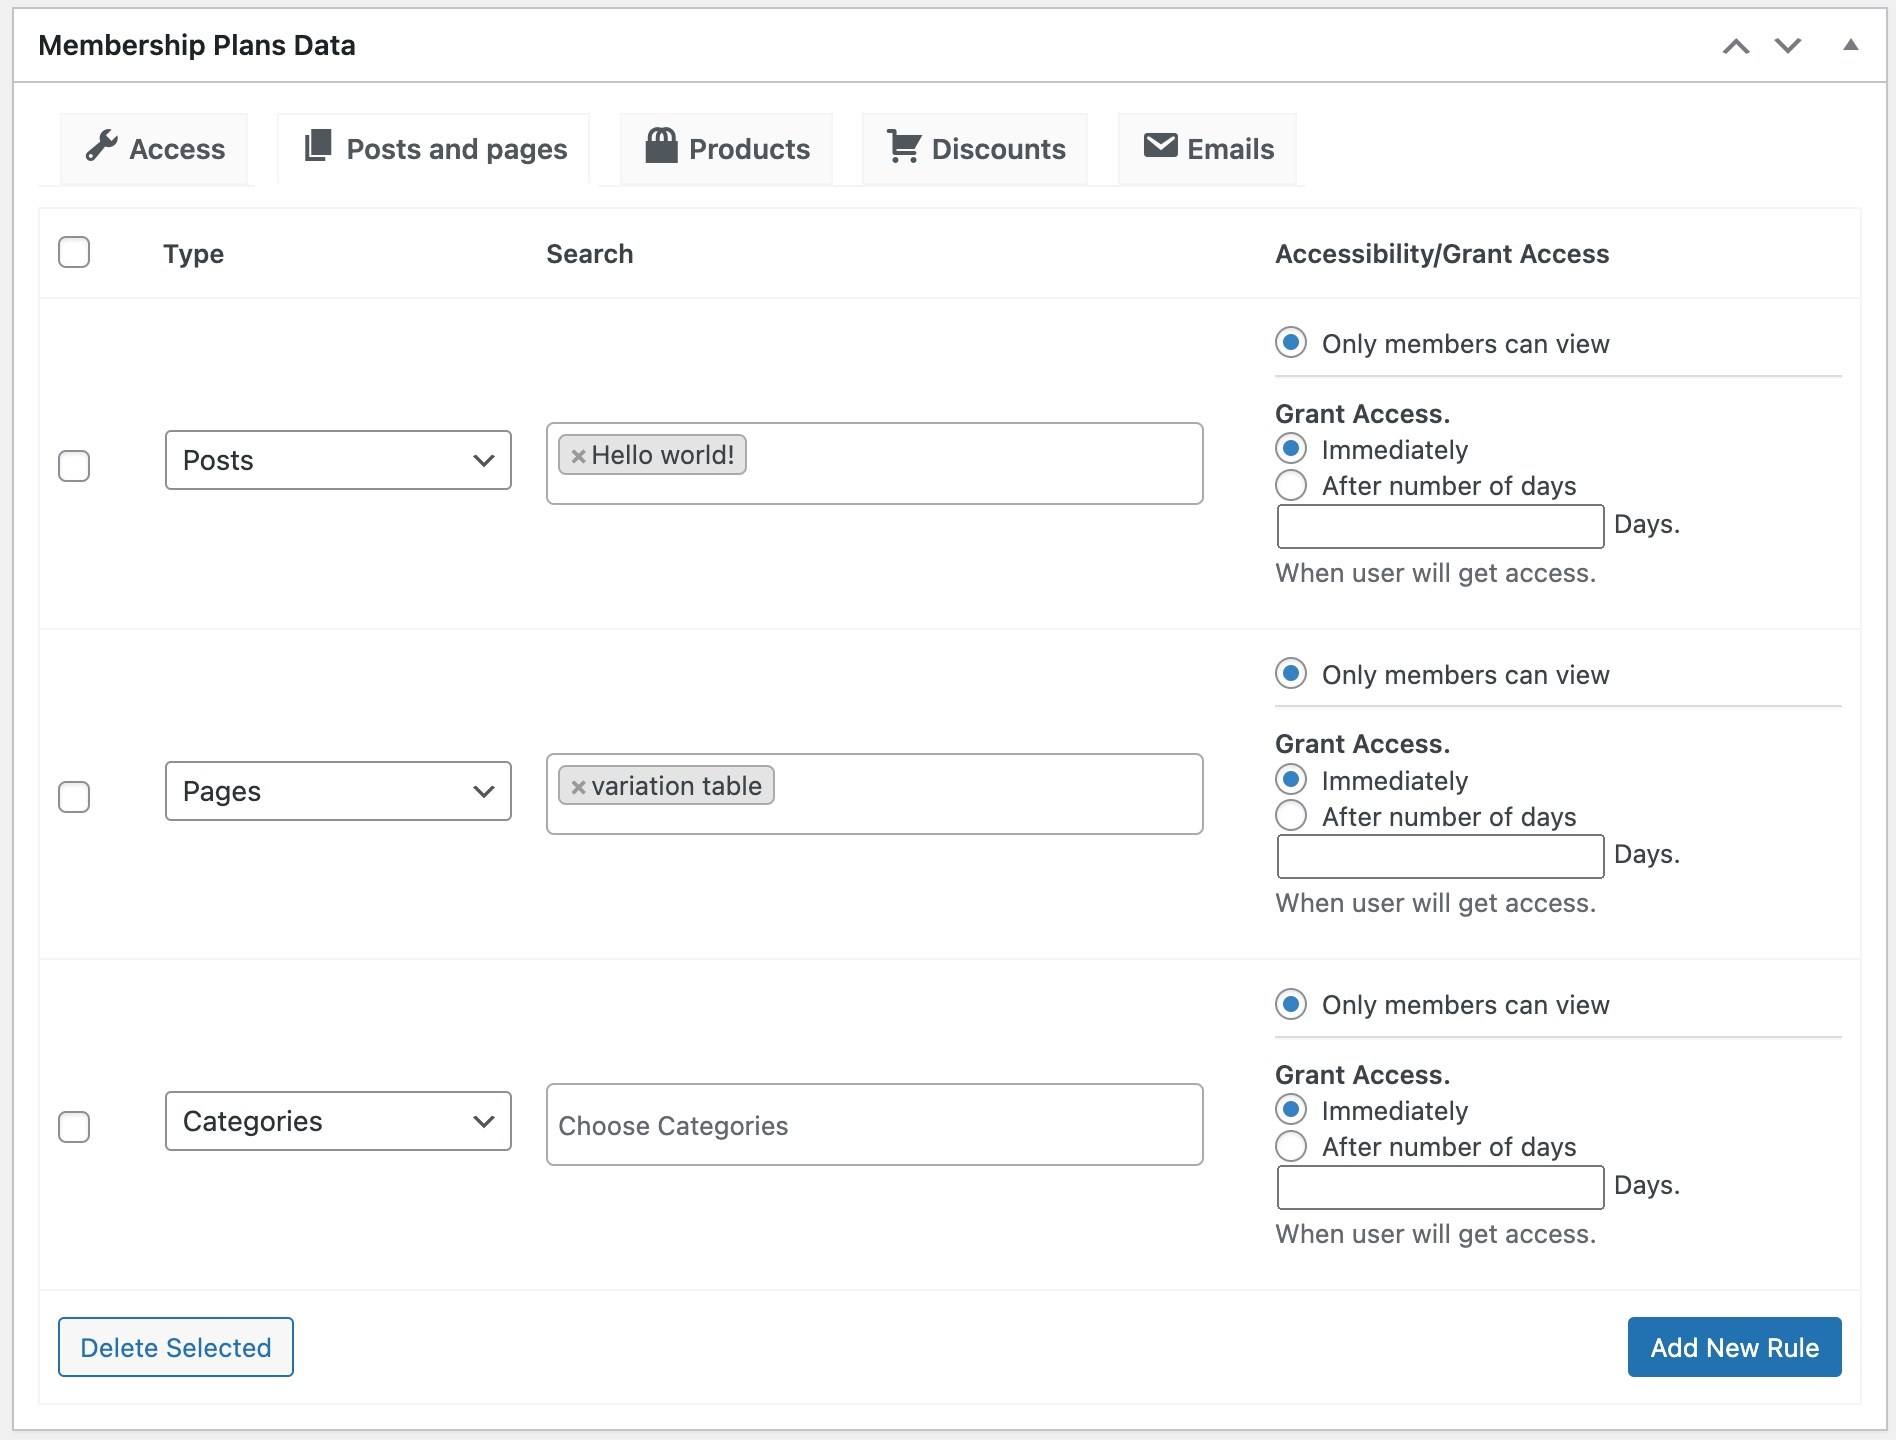1896x1440 pixels.
Task: Remove the 'Hello world!' tag via its x
Action: [x=578, y=456]
